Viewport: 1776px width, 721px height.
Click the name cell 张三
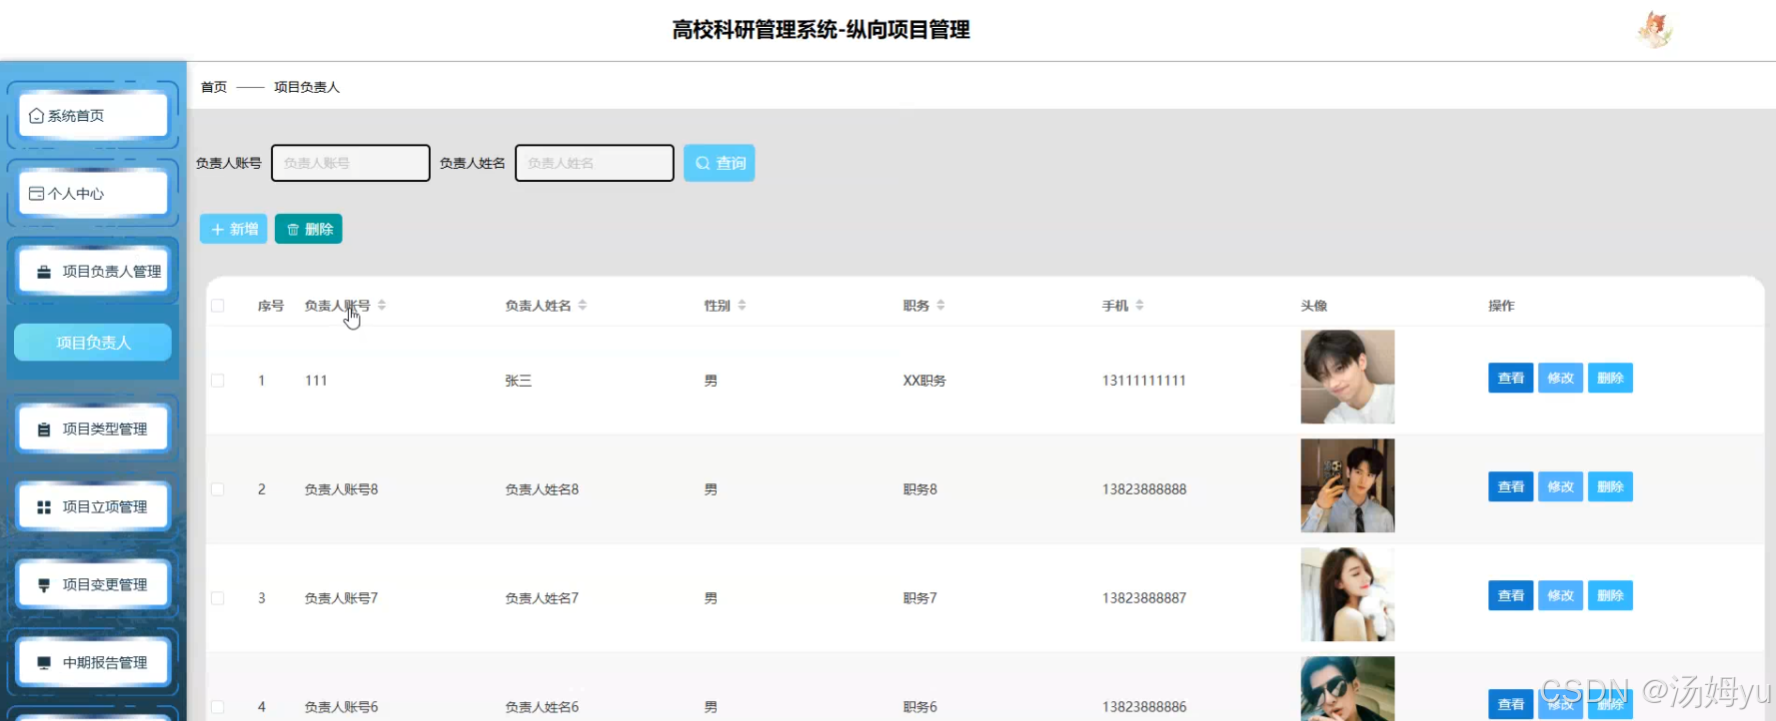[x=518, y=381]
